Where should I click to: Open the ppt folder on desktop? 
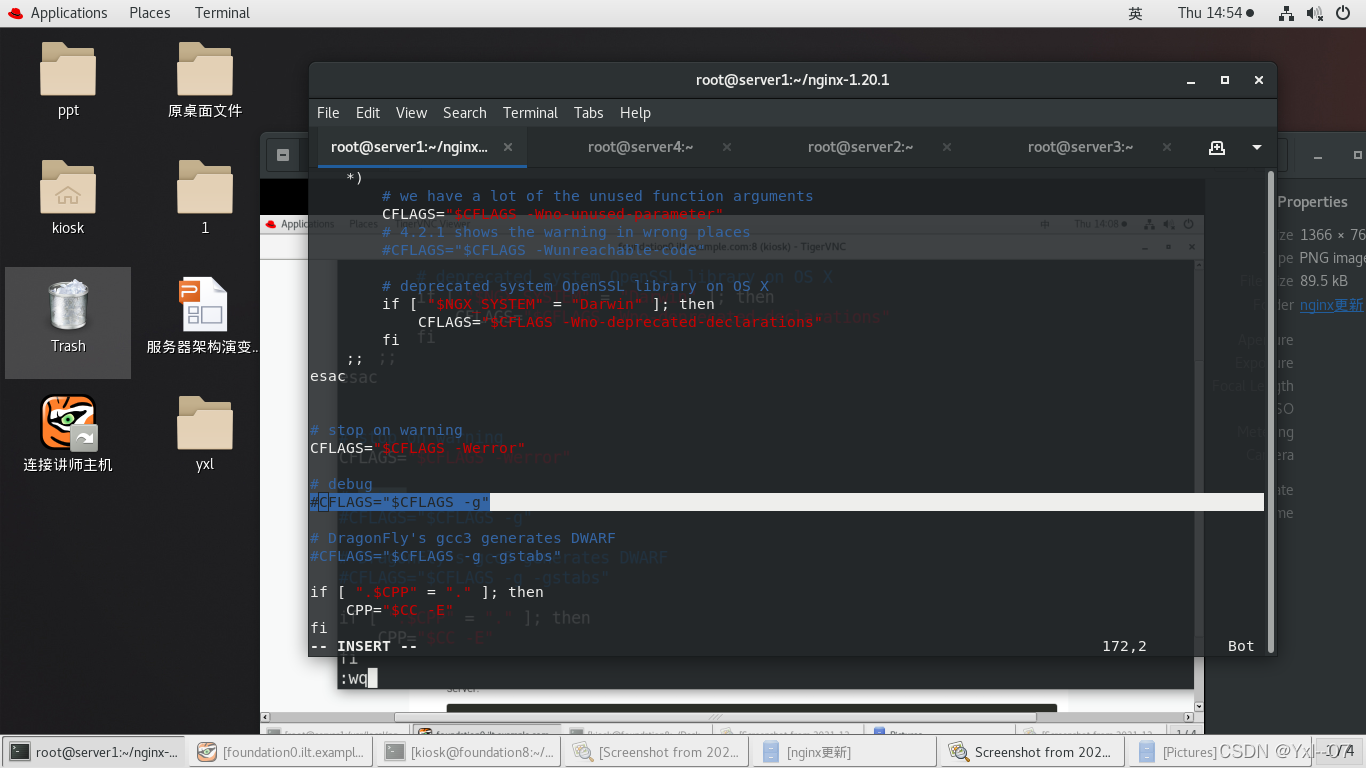(68, 80)
